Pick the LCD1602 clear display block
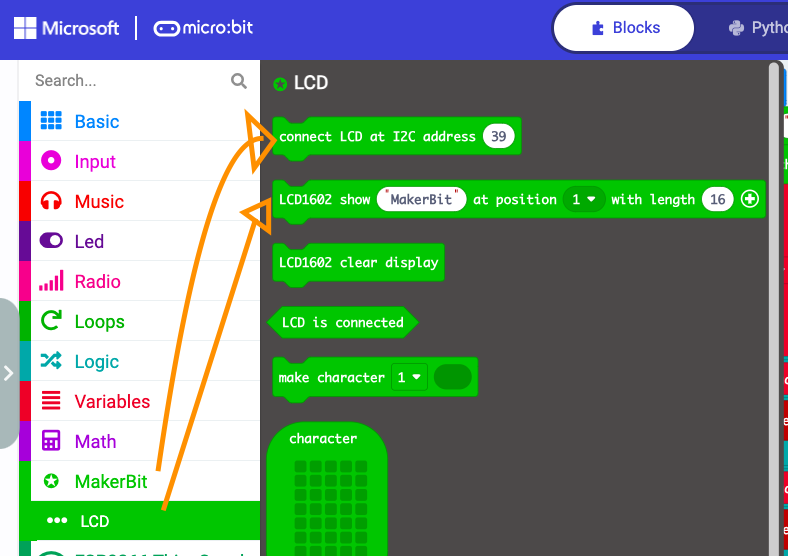The width and height of the screenshot is (788, 556). (358, 263)
